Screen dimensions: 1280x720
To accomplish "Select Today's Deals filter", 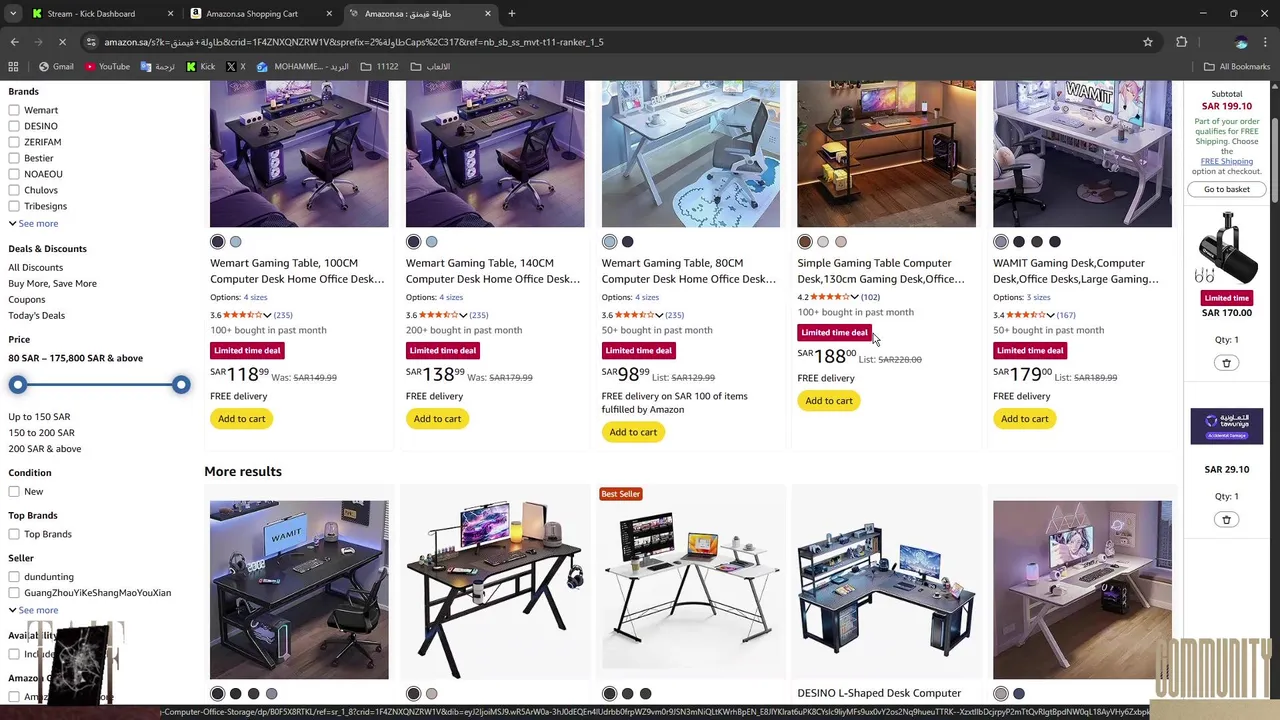I will click(x=37, y=315).
